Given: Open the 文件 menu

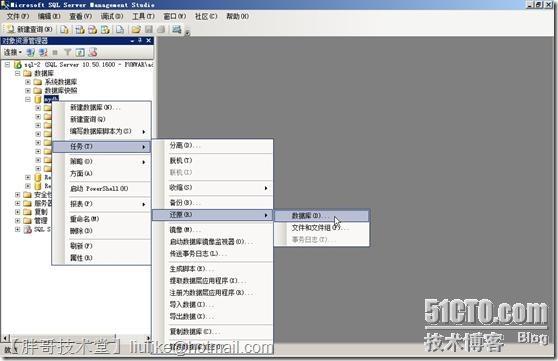Looking at the screenshot, I should tap(17, 16).
